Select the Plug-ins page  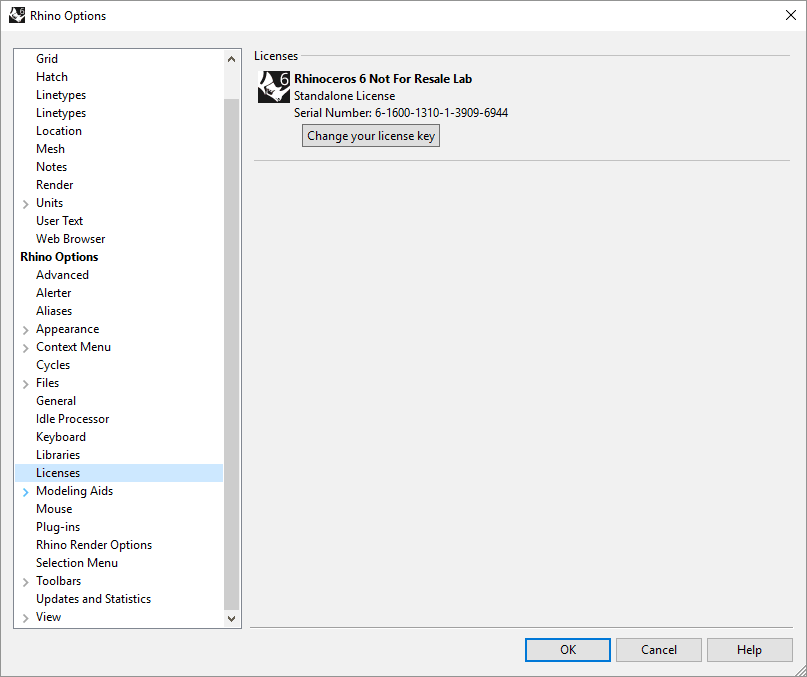pos(58,527)
